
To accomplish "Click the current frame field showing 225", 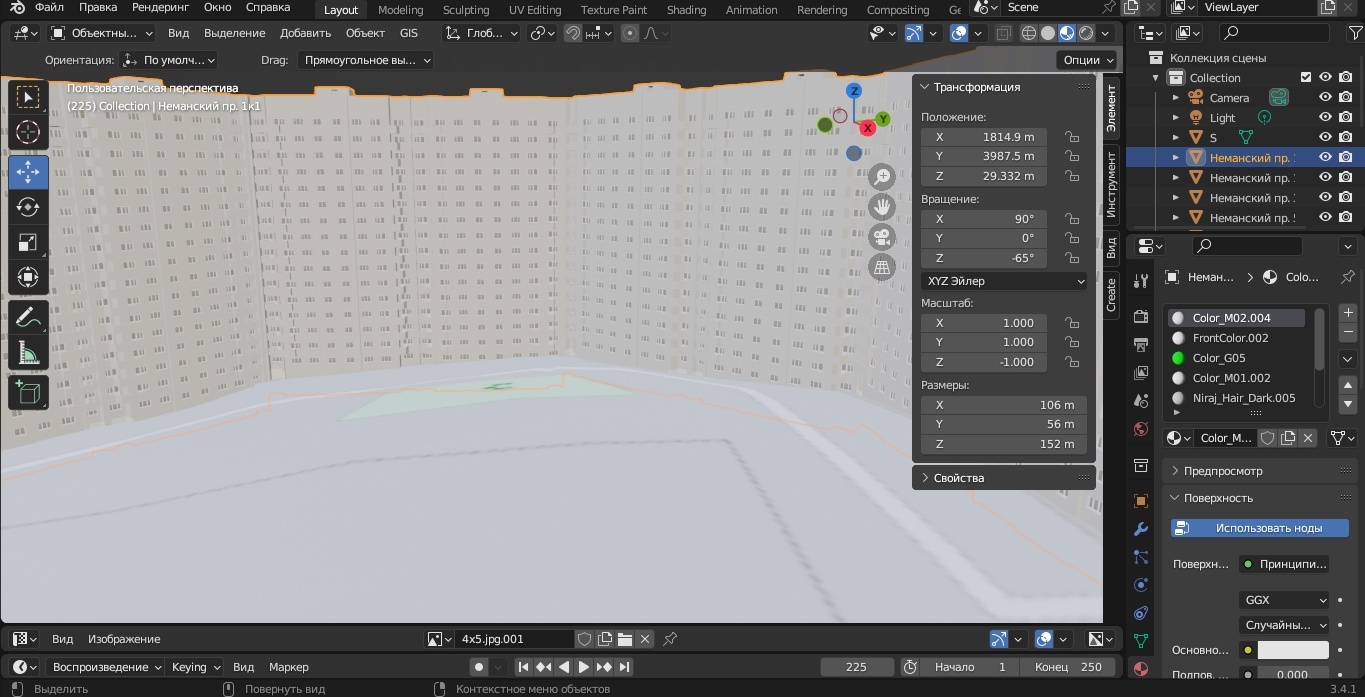I will click(x=856, y=667).
